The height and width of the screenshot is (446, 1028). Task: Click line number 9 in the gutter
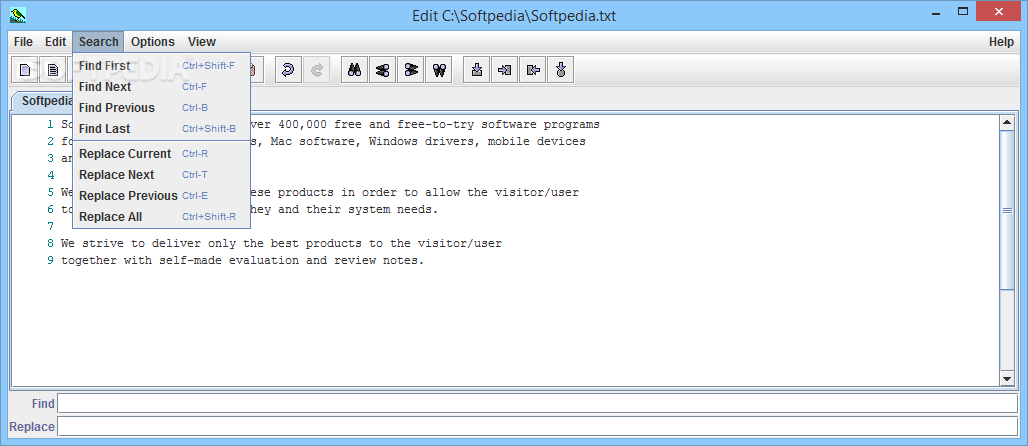(50, 260)
